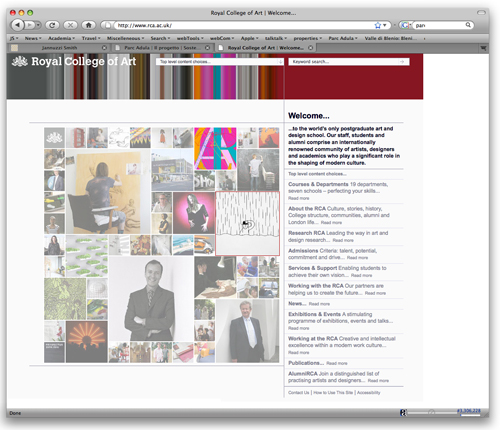Click Read more next to News
This screenshot has width=500, height=430.
(x=319, y=304)
